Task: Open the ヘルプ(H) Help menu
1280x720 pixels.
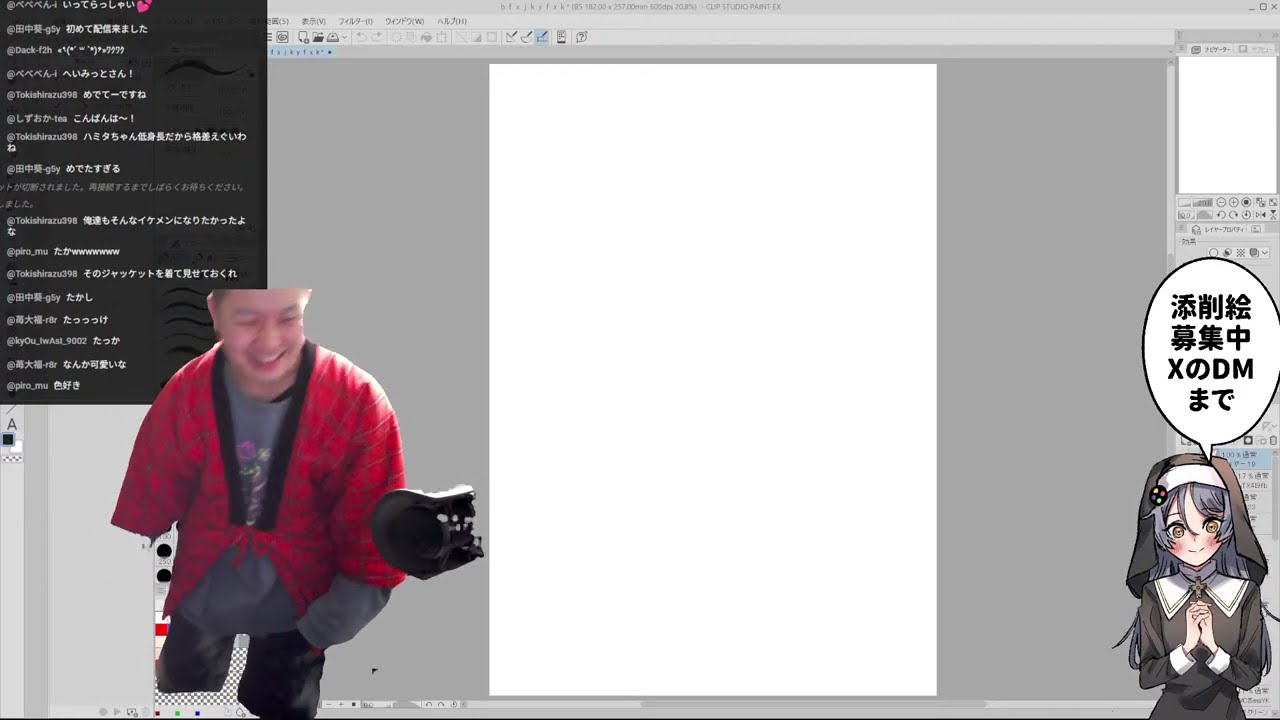Action: point(452,21)
